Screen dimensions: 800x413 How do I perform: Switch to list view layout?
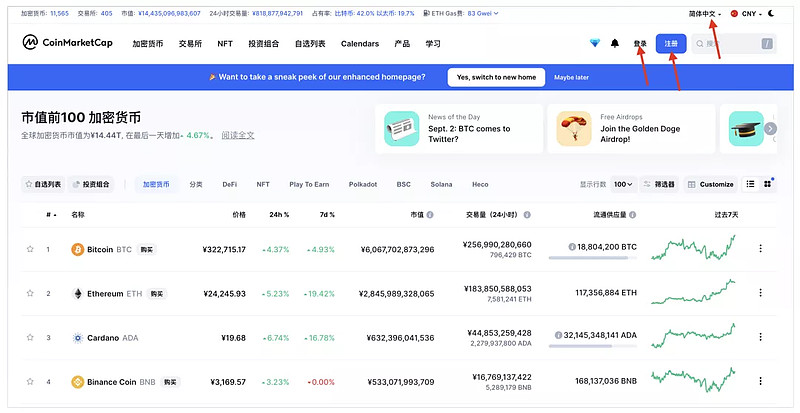[750, 184]
